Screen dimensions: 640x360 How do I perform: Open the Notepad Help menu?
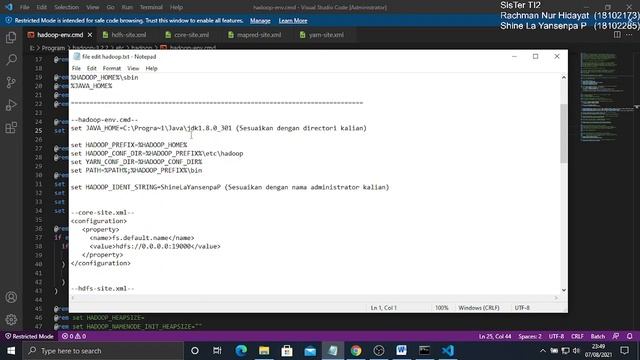click(151, 68)
